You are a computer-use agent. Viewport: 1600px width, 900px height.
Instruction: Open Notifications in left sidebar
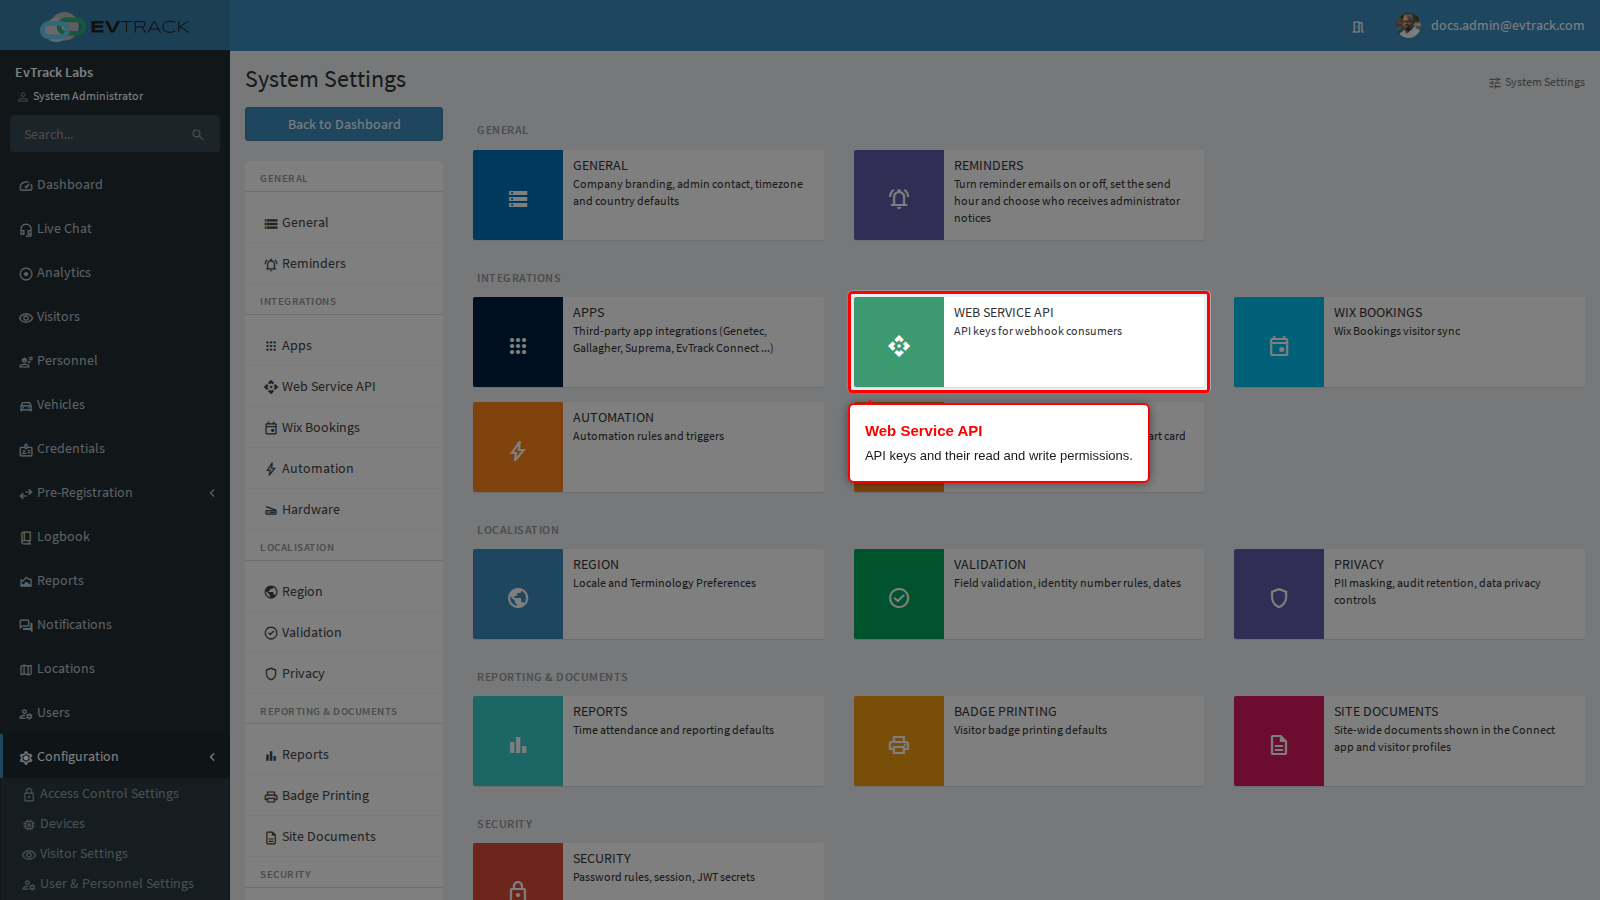point(115,625)
